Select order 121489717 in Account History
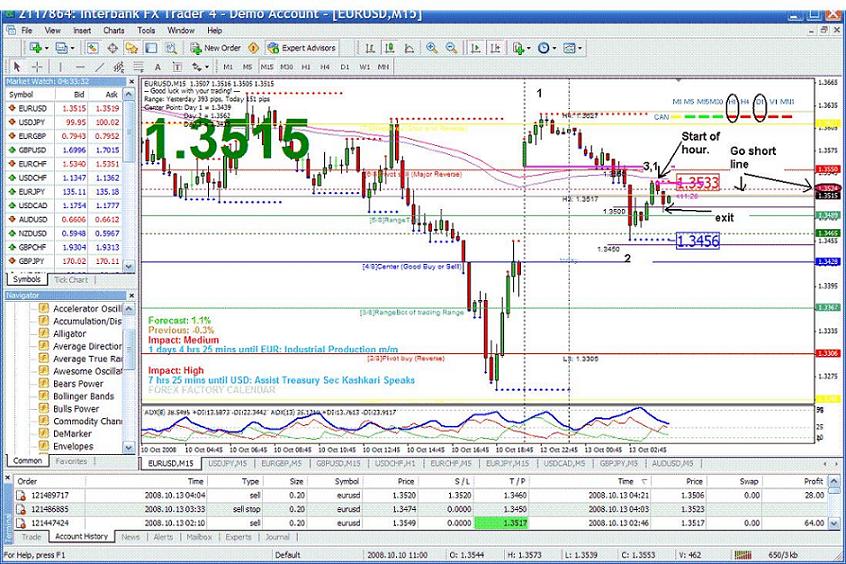This screenshot has height=564, width=846. (x=421, y=495)
